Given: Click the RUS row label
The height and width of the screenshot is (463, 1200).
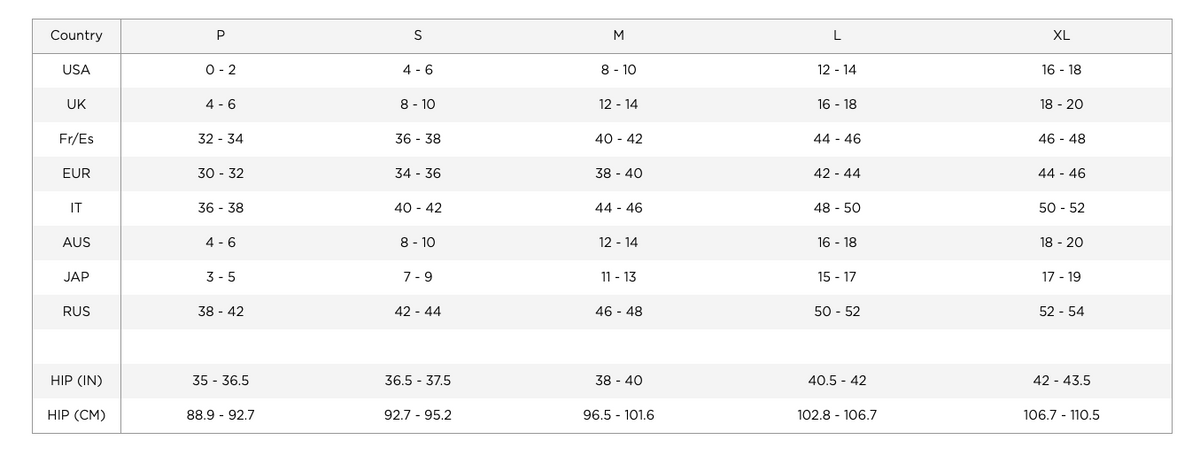Looking at the screenshot, I should click(x=76, y=312).
